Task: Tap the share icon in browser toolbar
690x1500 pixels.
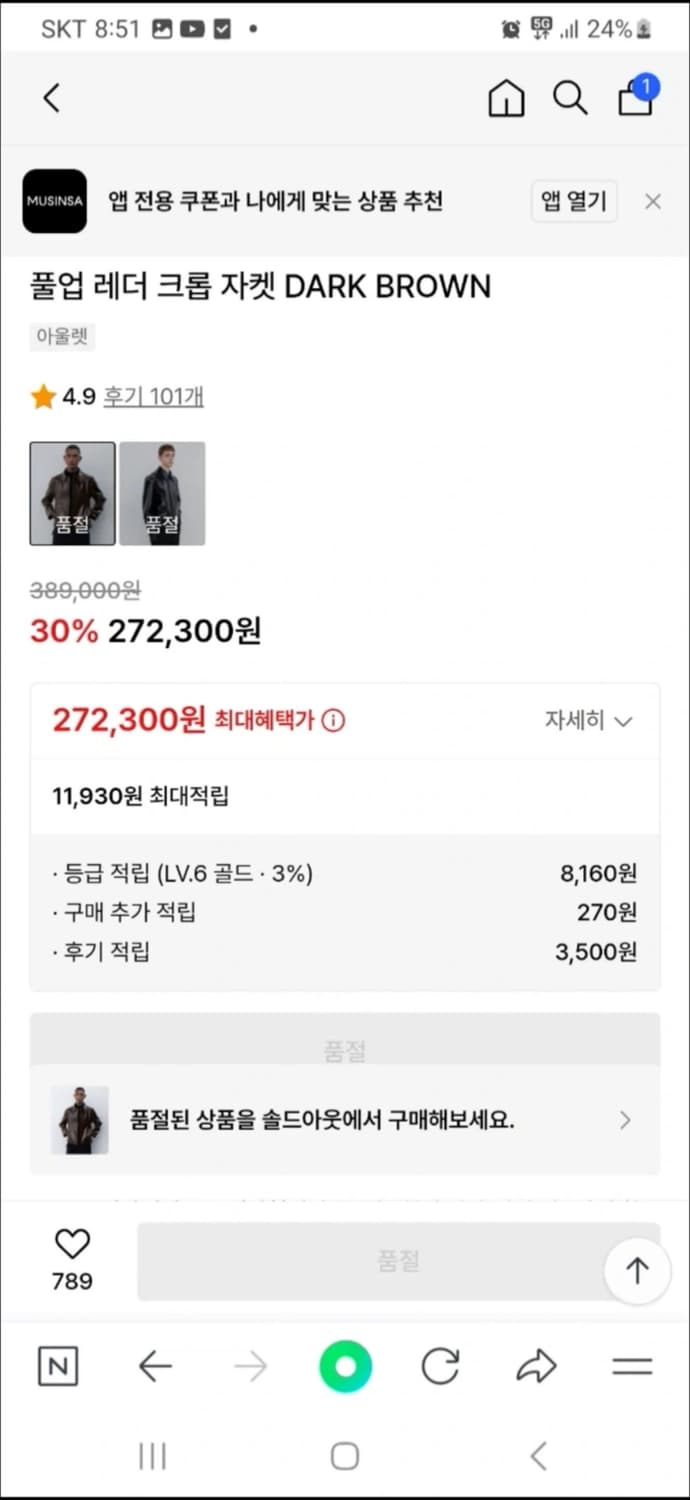Action: 537,1366
